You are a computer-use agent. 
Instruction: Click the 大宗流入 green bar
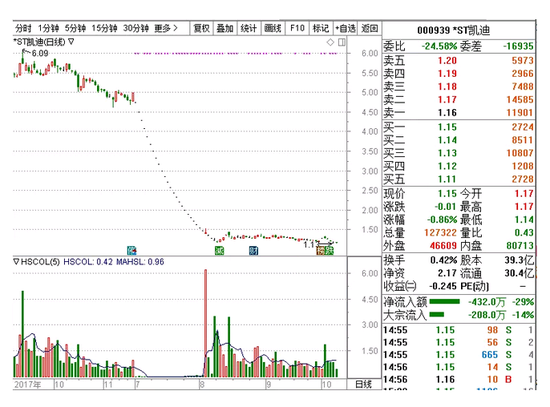point(437,314)
